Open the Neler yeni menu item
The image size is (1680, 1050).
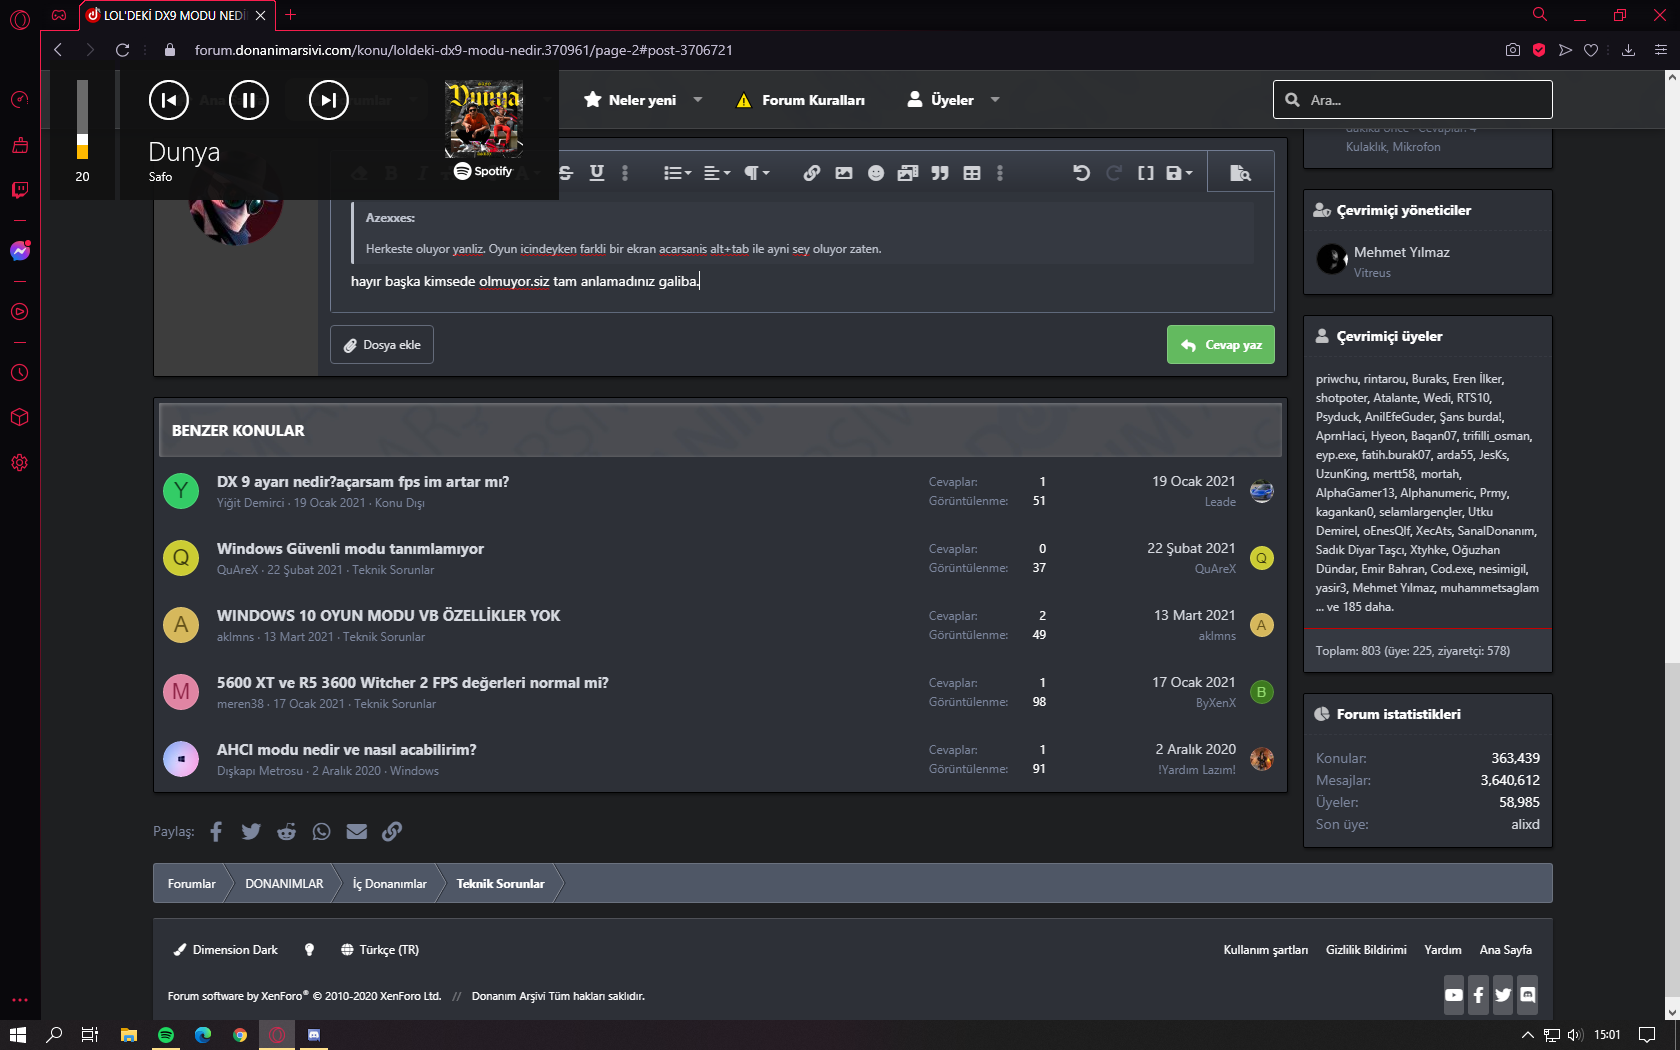[630, 100]
